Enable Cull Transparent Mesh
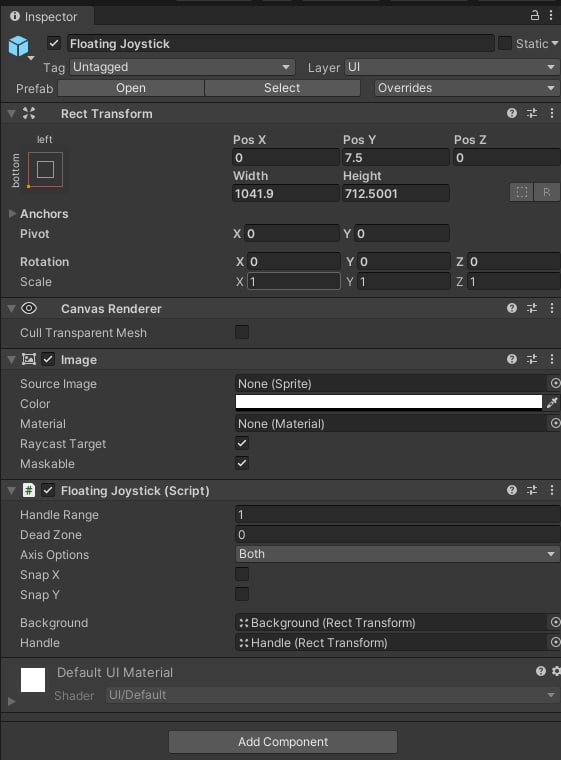 tap(242, 332)
